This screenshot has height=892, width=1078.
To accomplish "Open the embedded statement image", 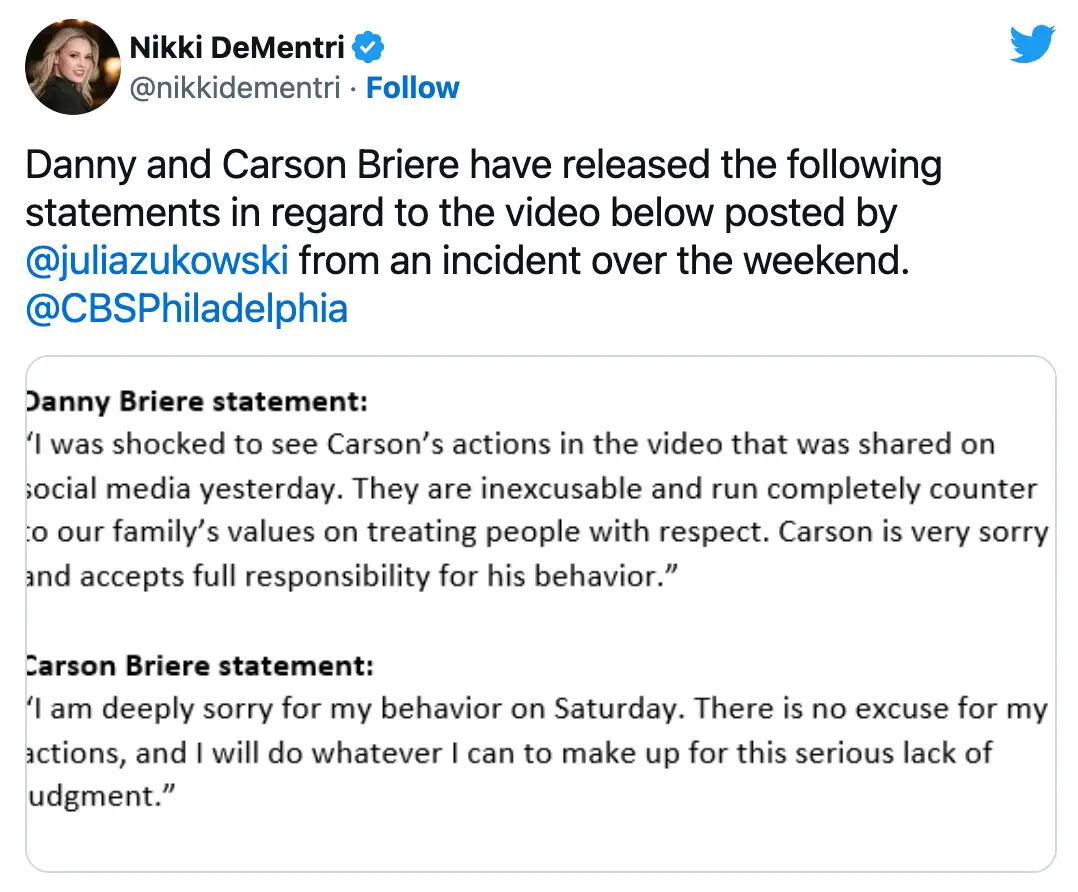I will (x=539, y=615).
